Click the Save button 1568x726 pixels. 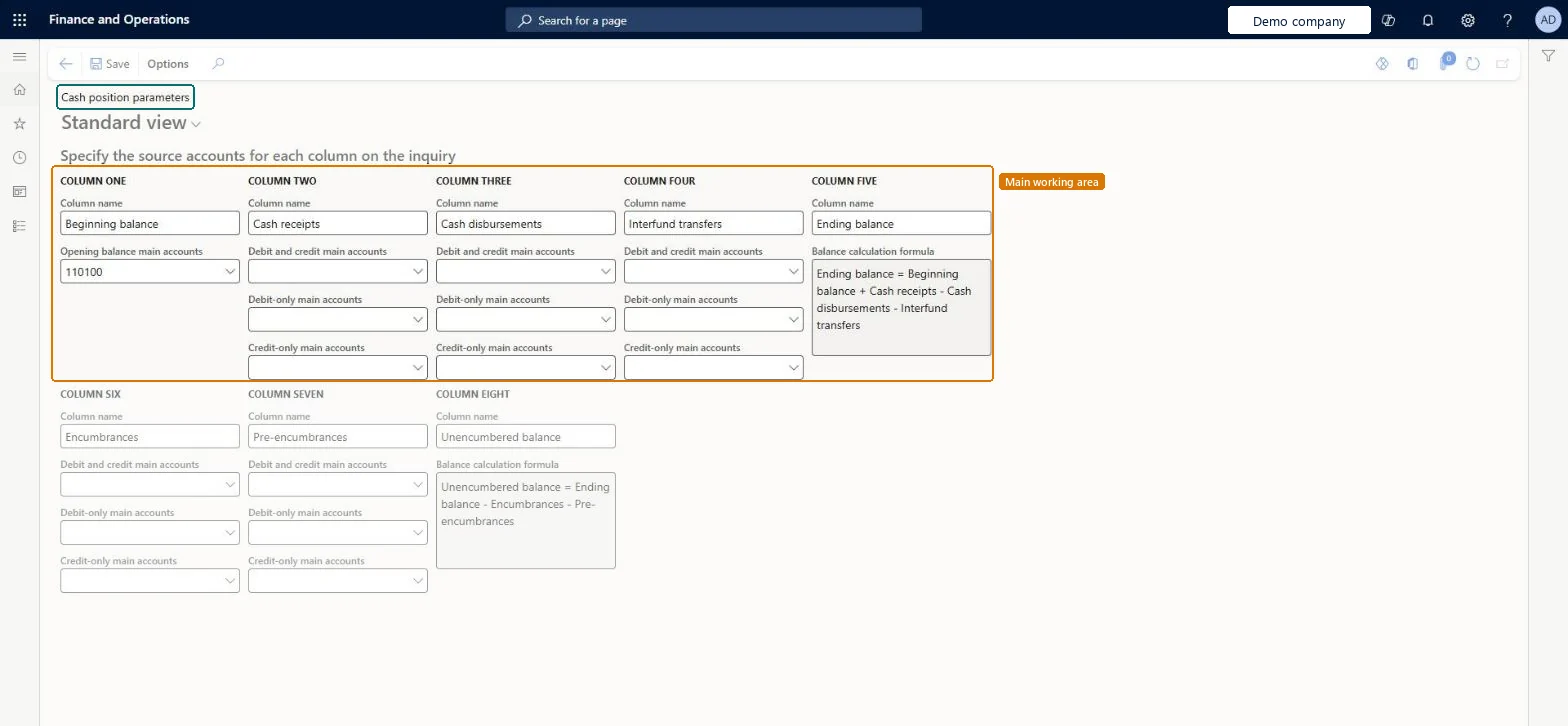[110, 64]
